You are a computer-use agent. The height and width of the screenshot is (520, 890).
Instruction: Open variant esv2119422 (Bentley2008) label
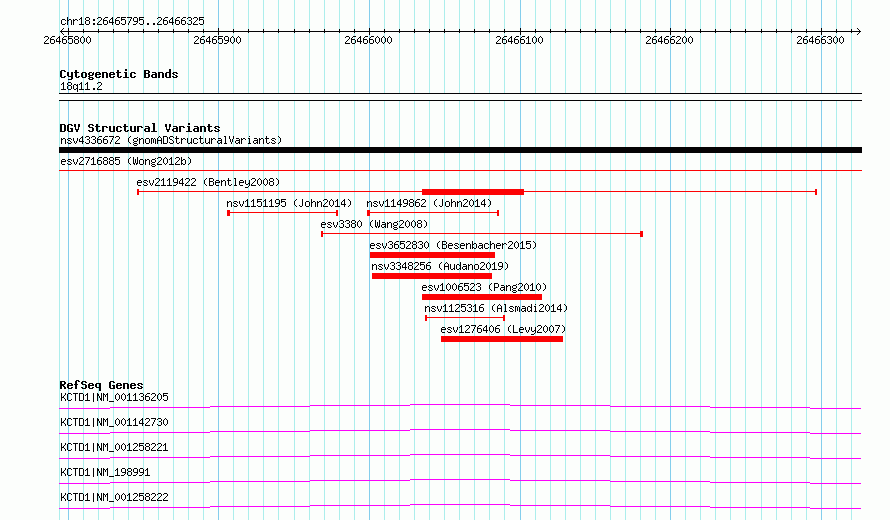[208, 182]
